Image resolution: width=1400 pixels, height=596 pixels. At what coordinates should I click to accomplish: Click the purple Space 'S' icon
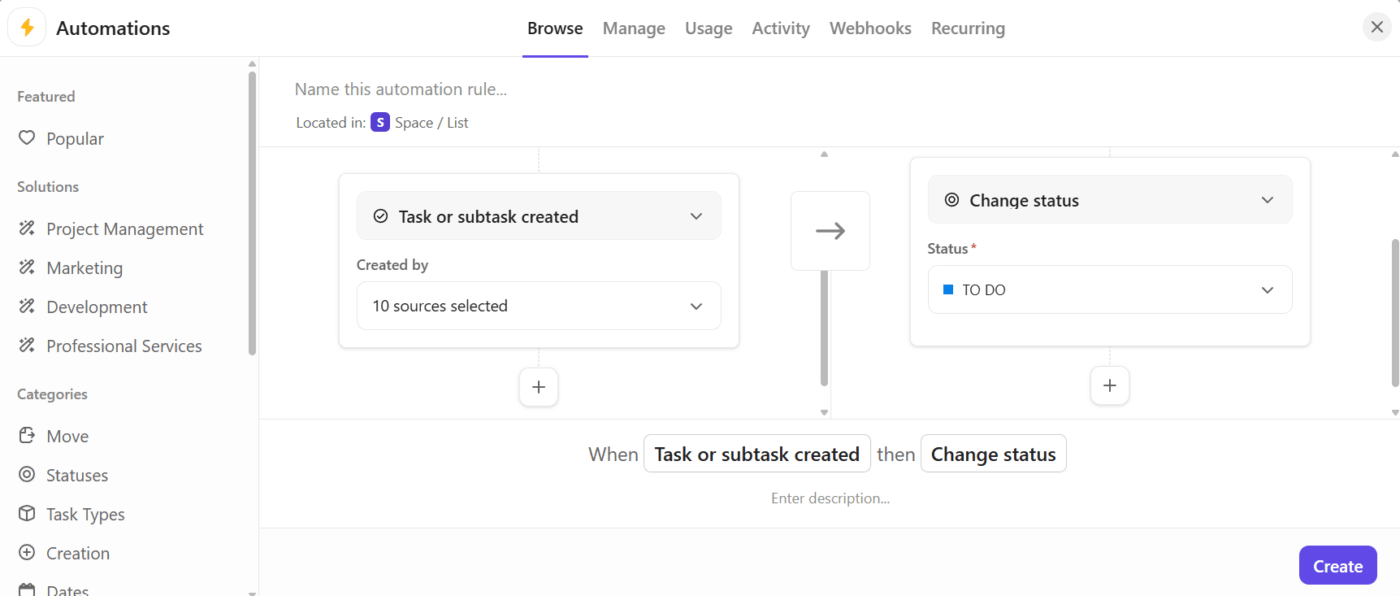(380, 122)
